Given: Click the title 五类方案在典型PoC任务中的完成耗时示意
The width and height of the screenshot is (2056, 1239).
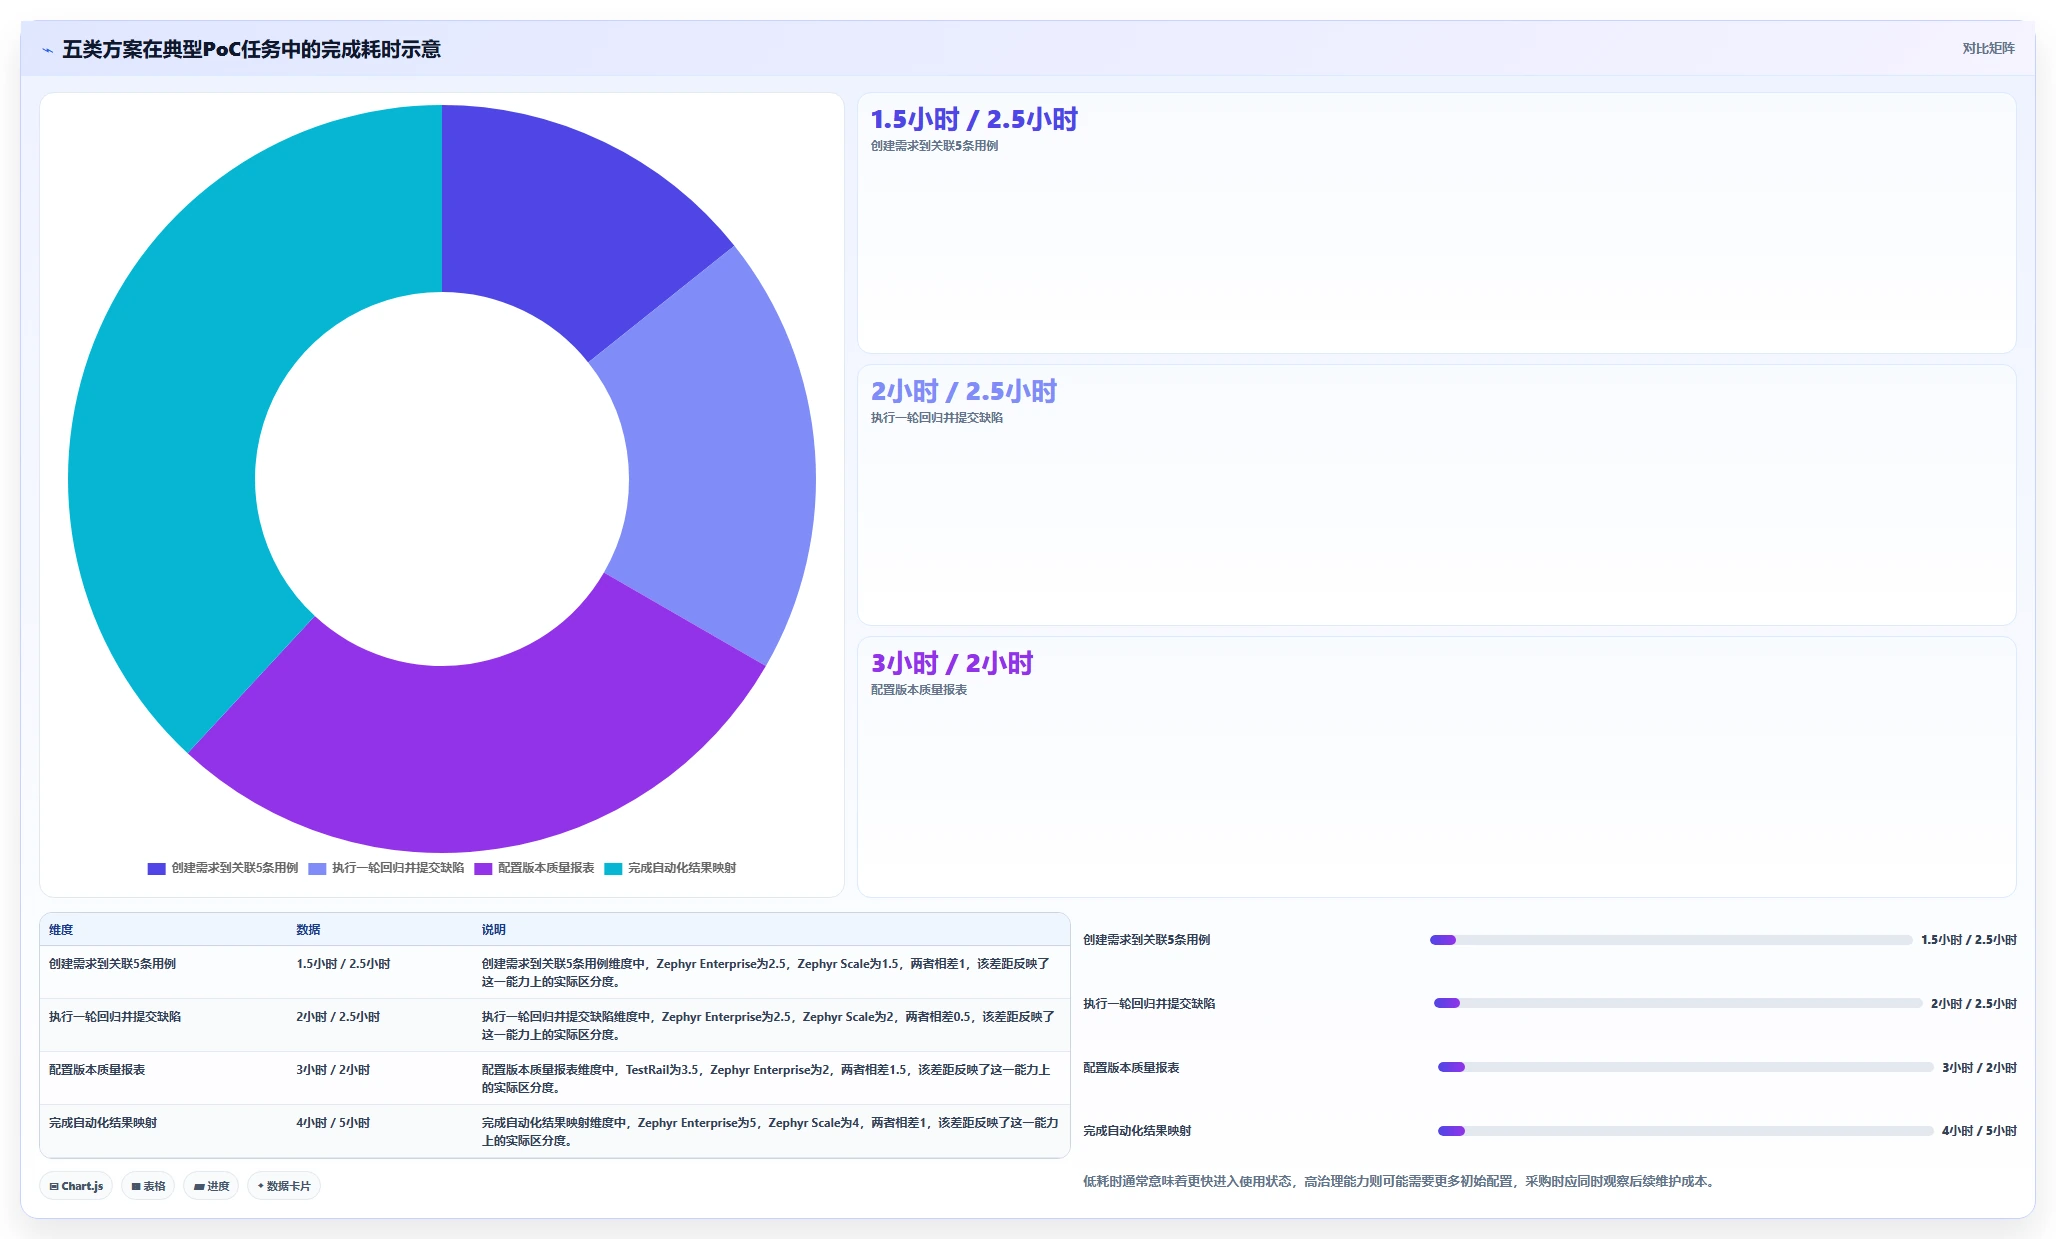Looking at the screenshot, I should 251,49.
